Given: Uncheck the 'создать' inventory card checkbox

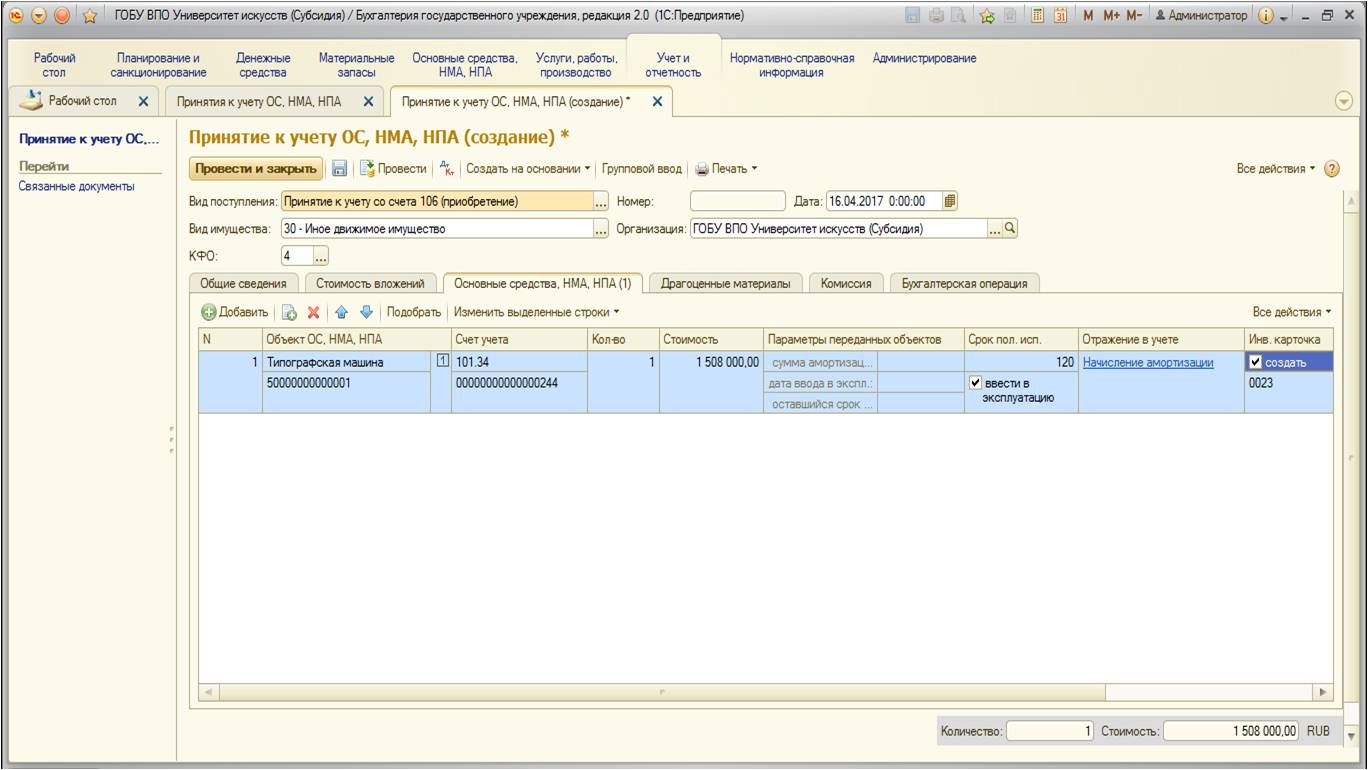Looking at the screenshot, I should coord(1256,362).
